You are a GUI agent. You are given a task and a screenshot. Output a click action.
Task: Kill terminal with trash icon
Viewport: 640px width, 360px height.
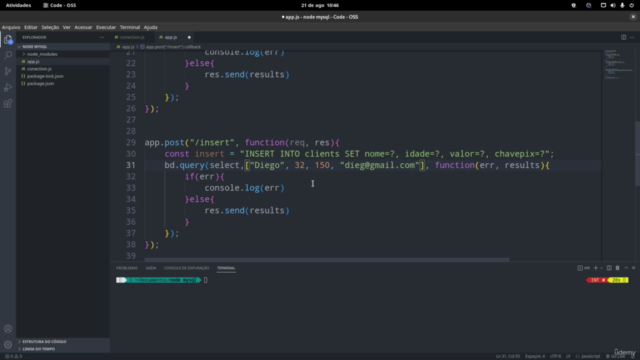pyautogui.click(x=617, y=268)
